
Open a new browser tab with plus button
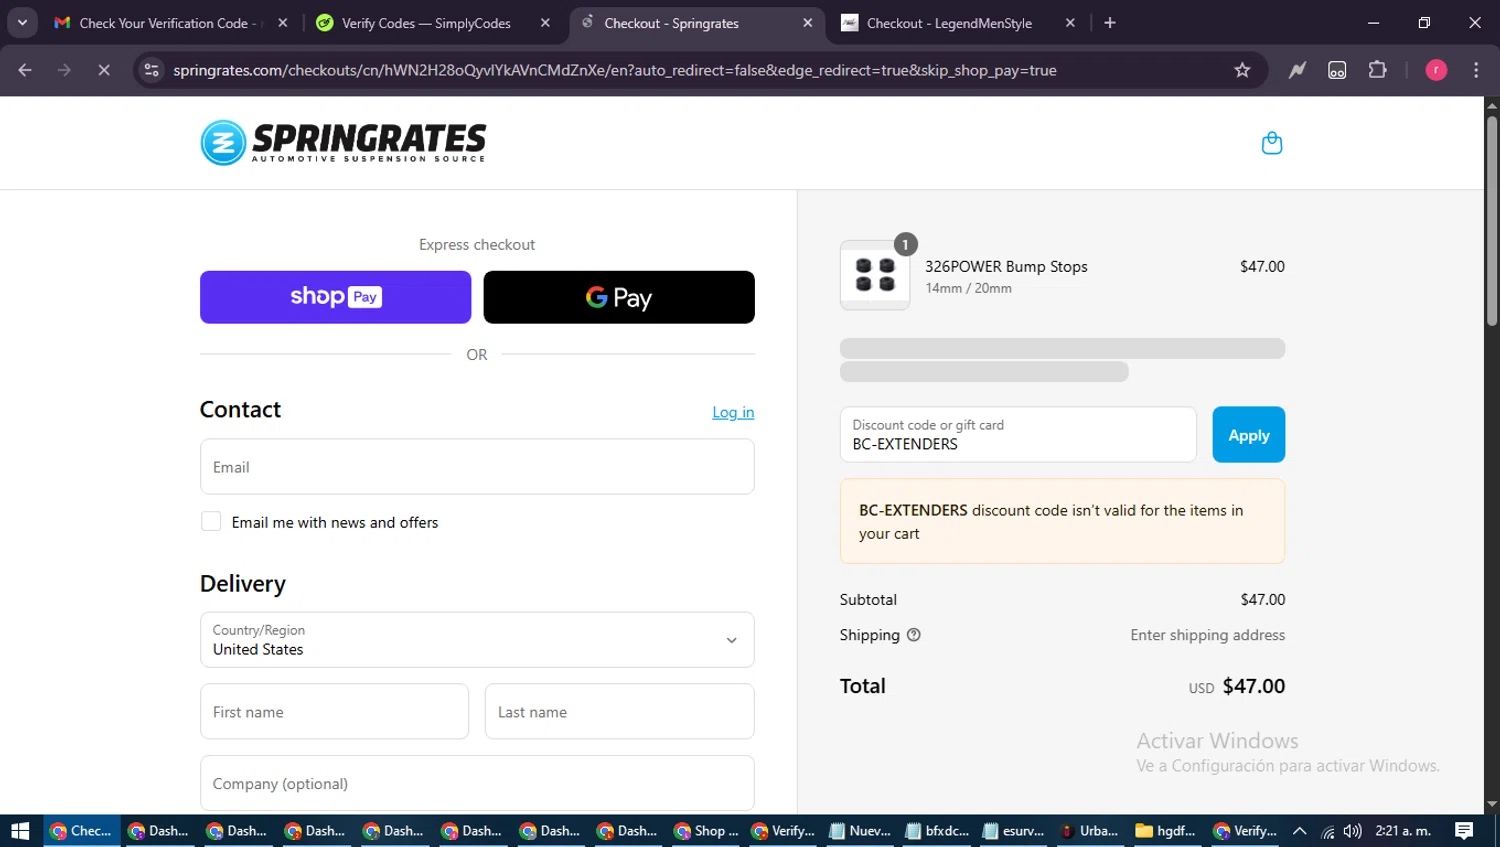point(1110,23)
